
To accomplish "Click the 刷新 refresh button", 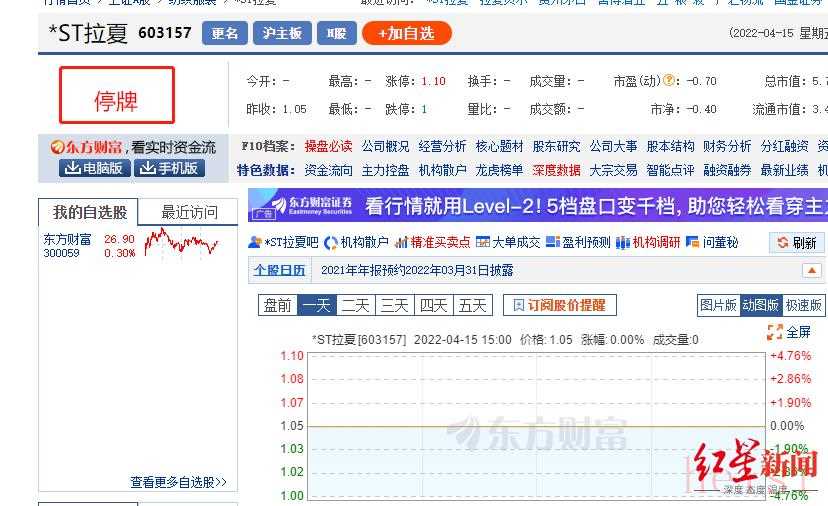I will click(796, 243).
